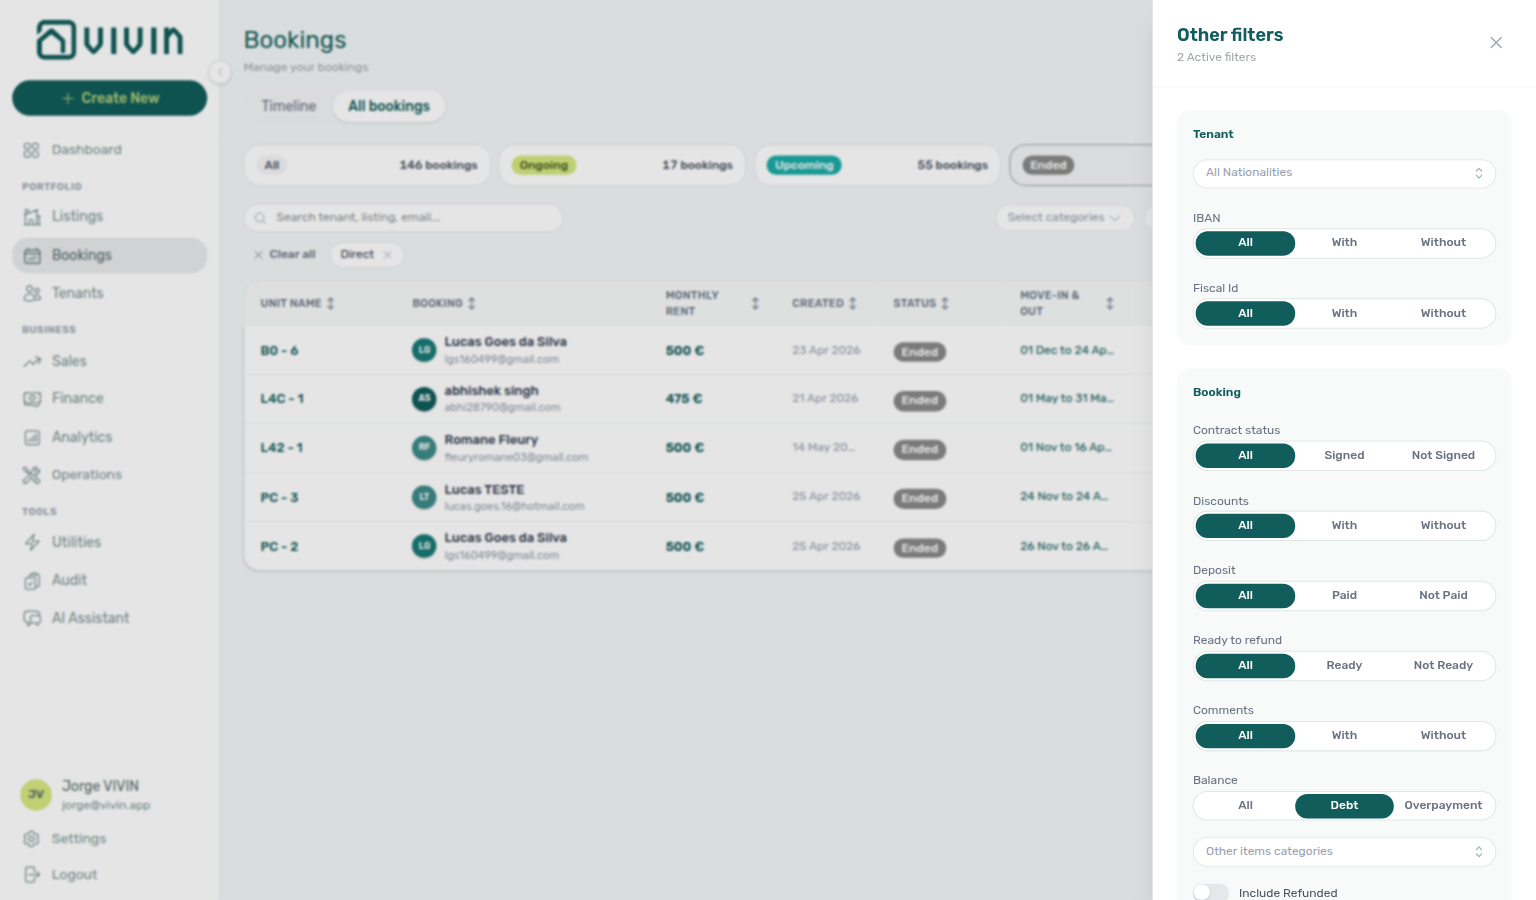1536x900 pixels.
Task: Remove the Direct filter chip
Action: click(387, 255)
